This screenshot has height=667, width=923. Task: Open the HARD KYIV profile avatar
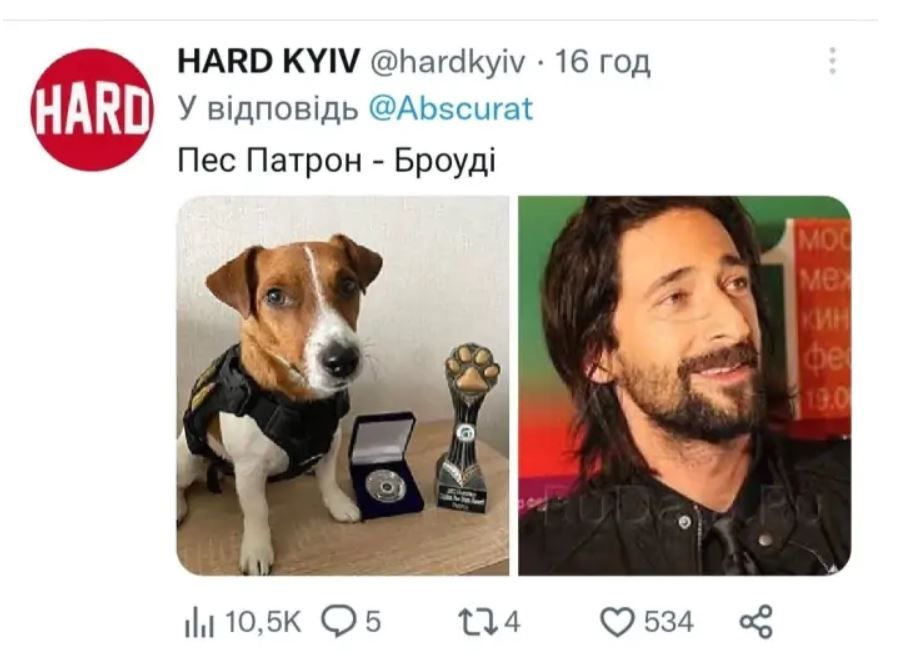click(92, 110)
